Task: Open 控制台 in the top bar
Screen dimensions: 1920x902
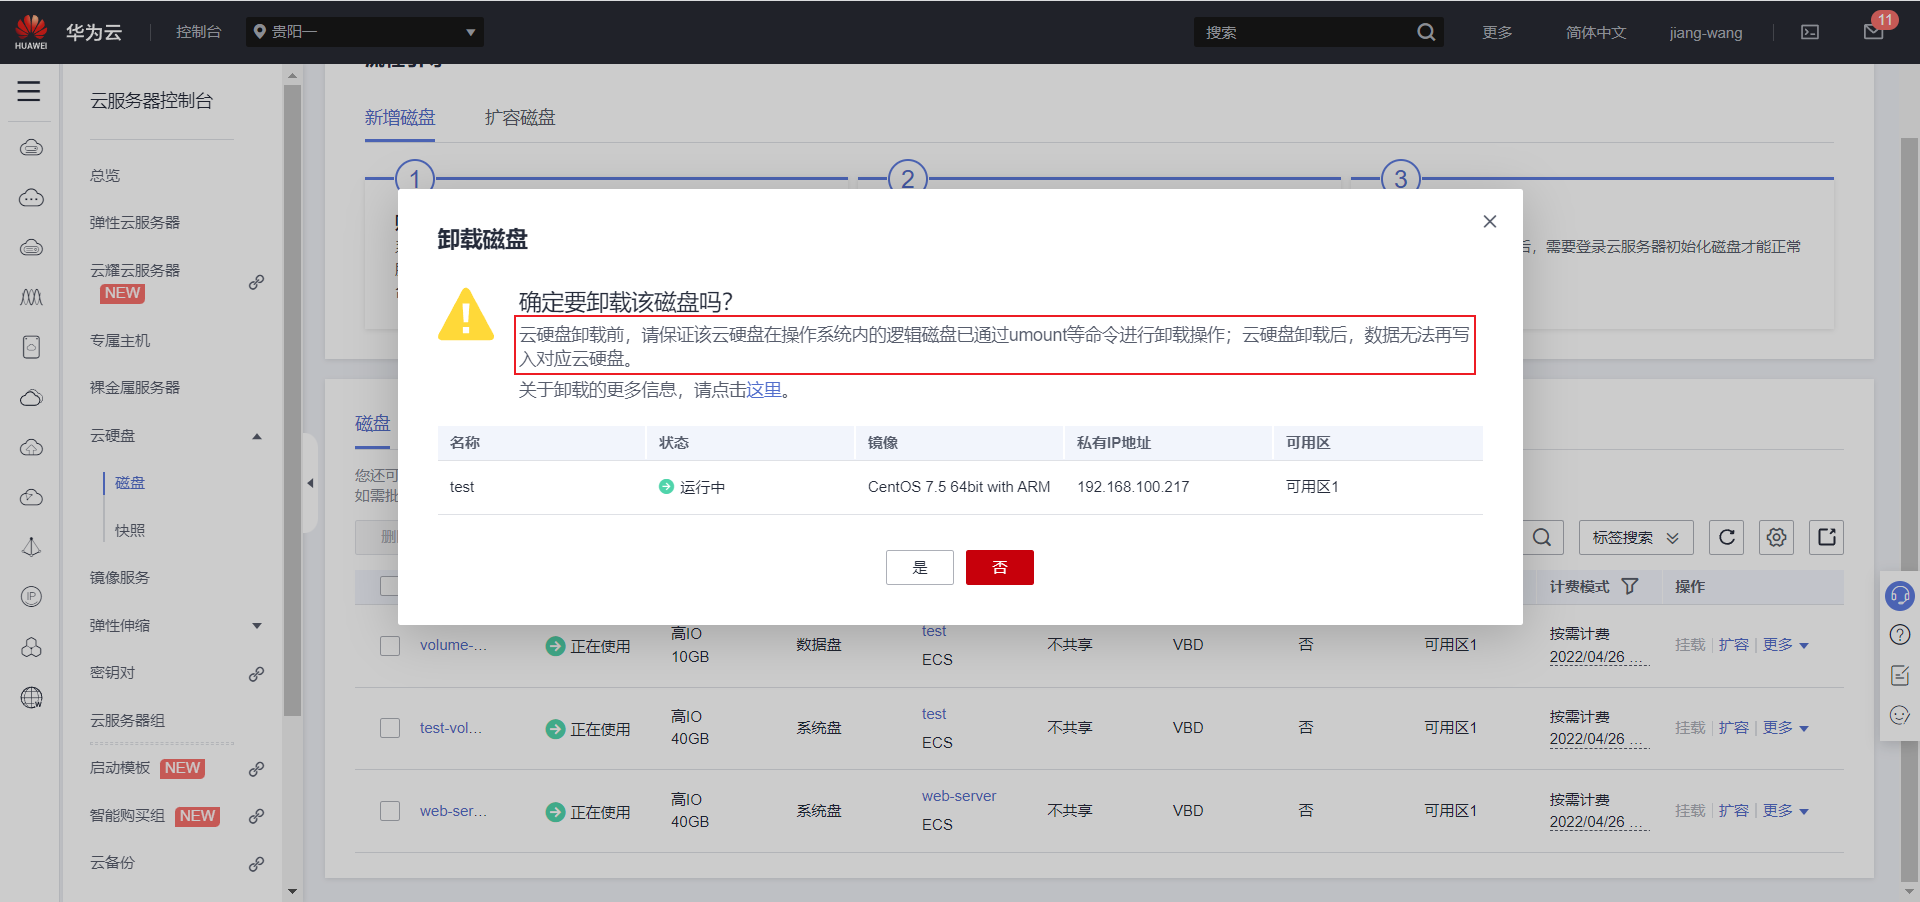Action: pyautogui.click(x=199, y=32)
